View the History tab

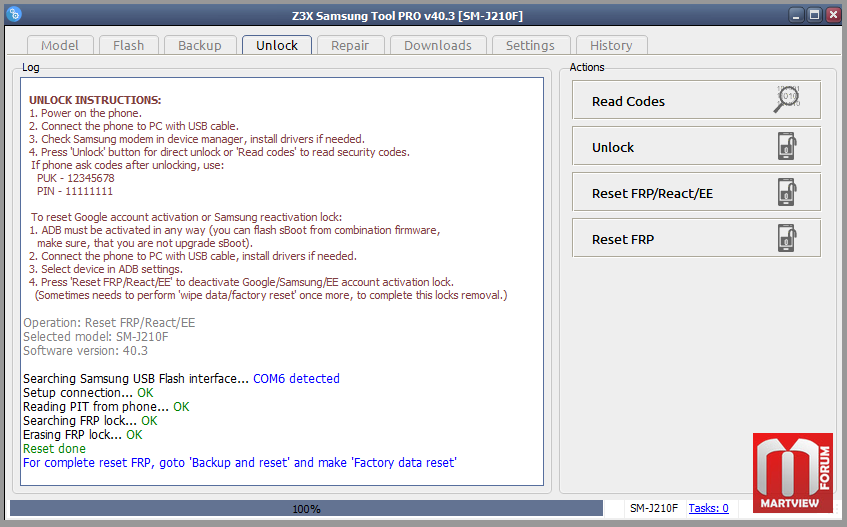point(611,45)
